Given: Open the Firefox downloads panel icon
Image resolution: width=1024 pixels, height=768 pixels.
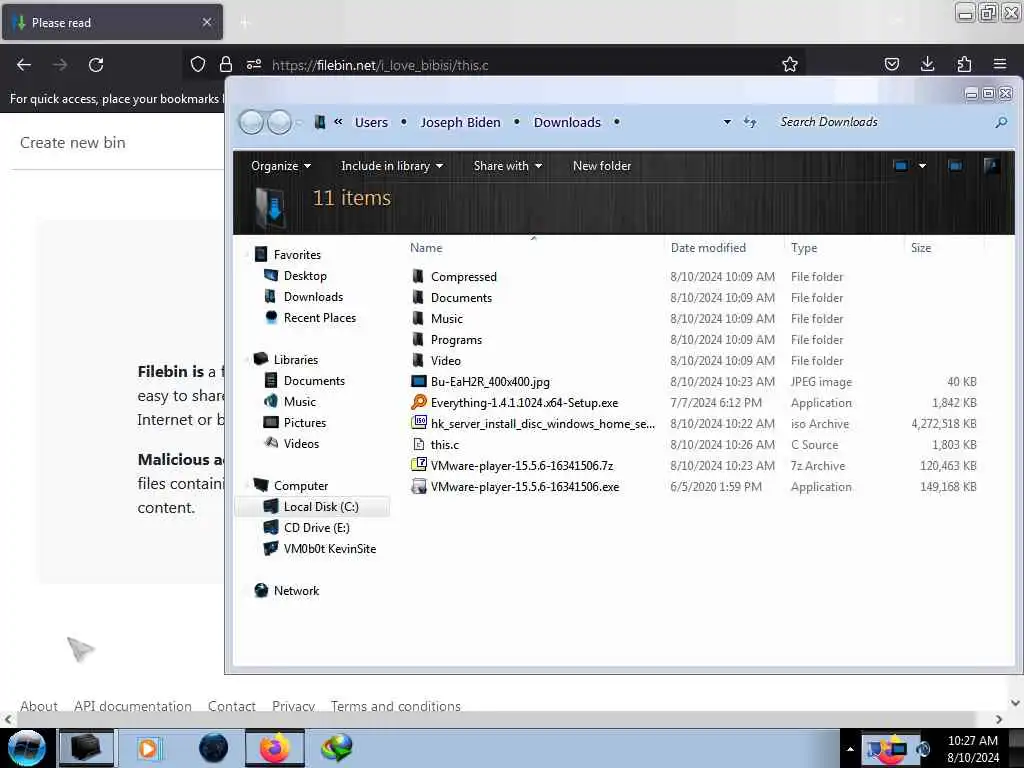Looking at the screenshot, I should coord(927,64).
